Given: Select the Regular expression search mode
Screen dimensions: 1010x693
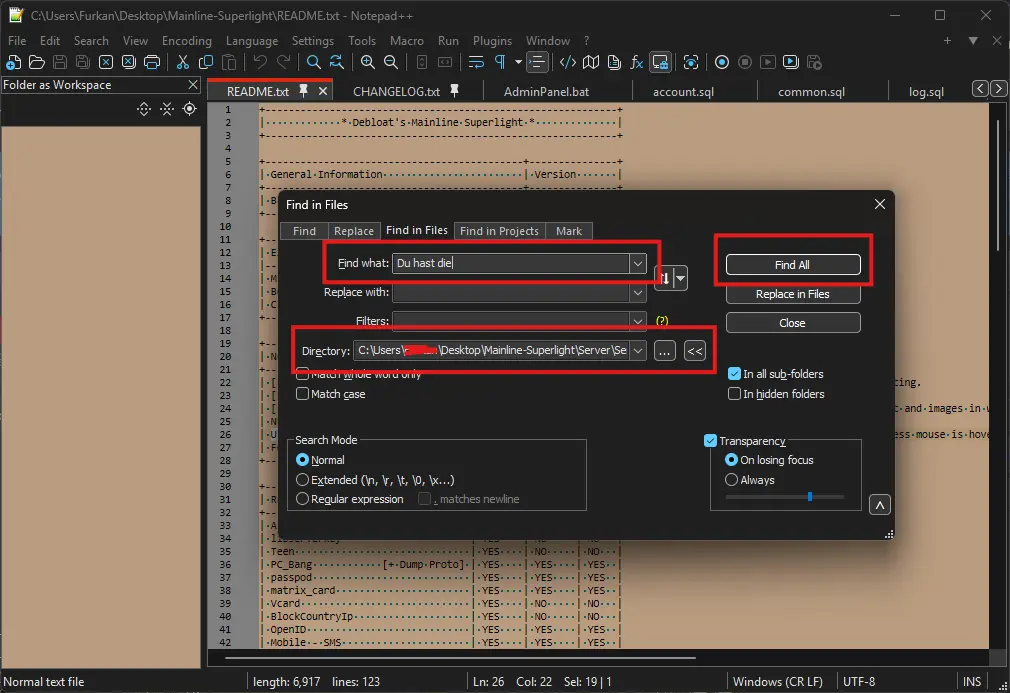Looking at the screenshot, I should pyautogui.click(x=303, y=499).
